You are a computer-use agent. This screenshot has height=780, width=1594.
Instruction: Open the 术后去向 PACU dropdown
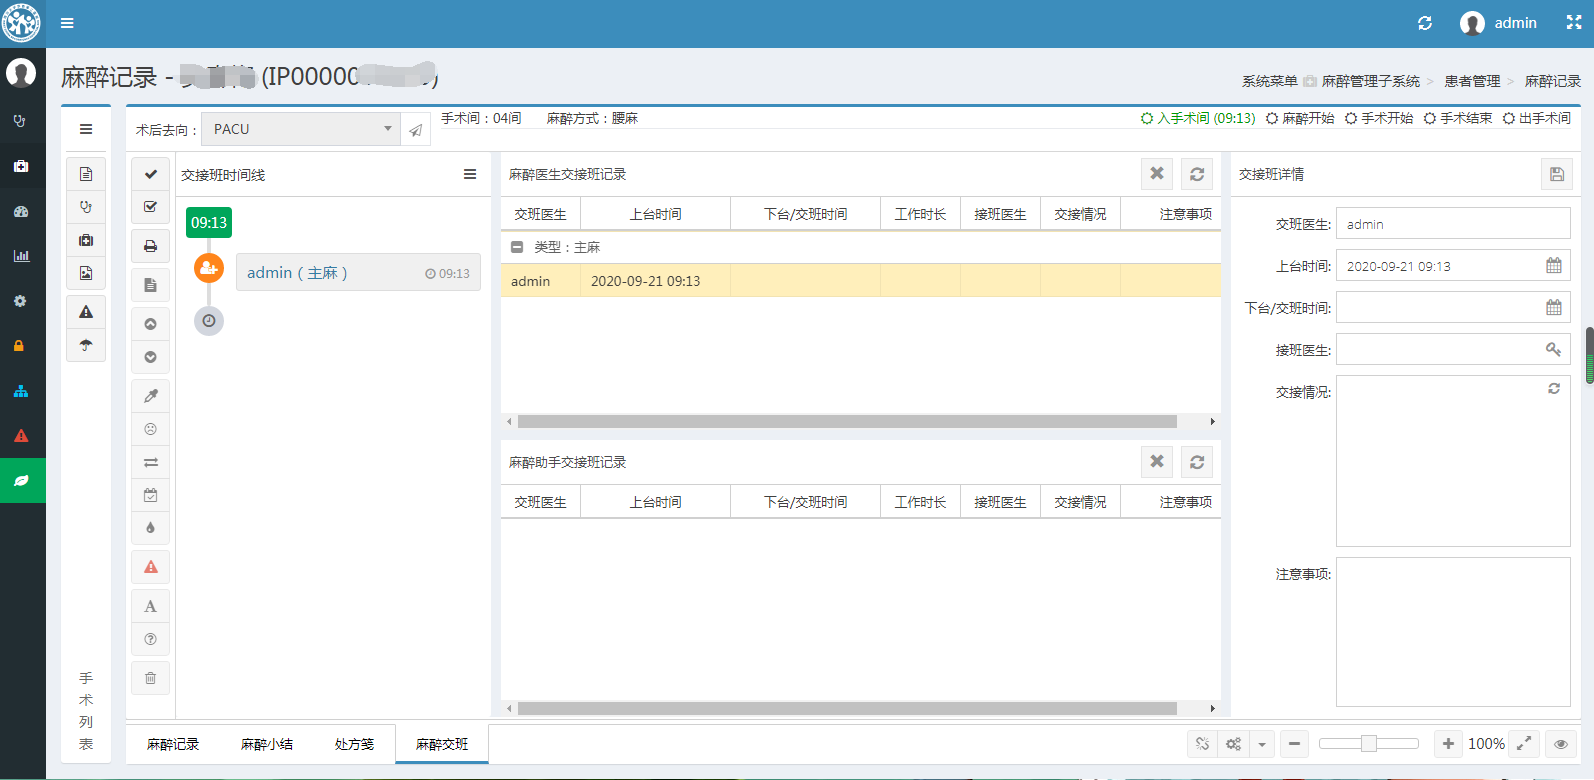[300, 129]
